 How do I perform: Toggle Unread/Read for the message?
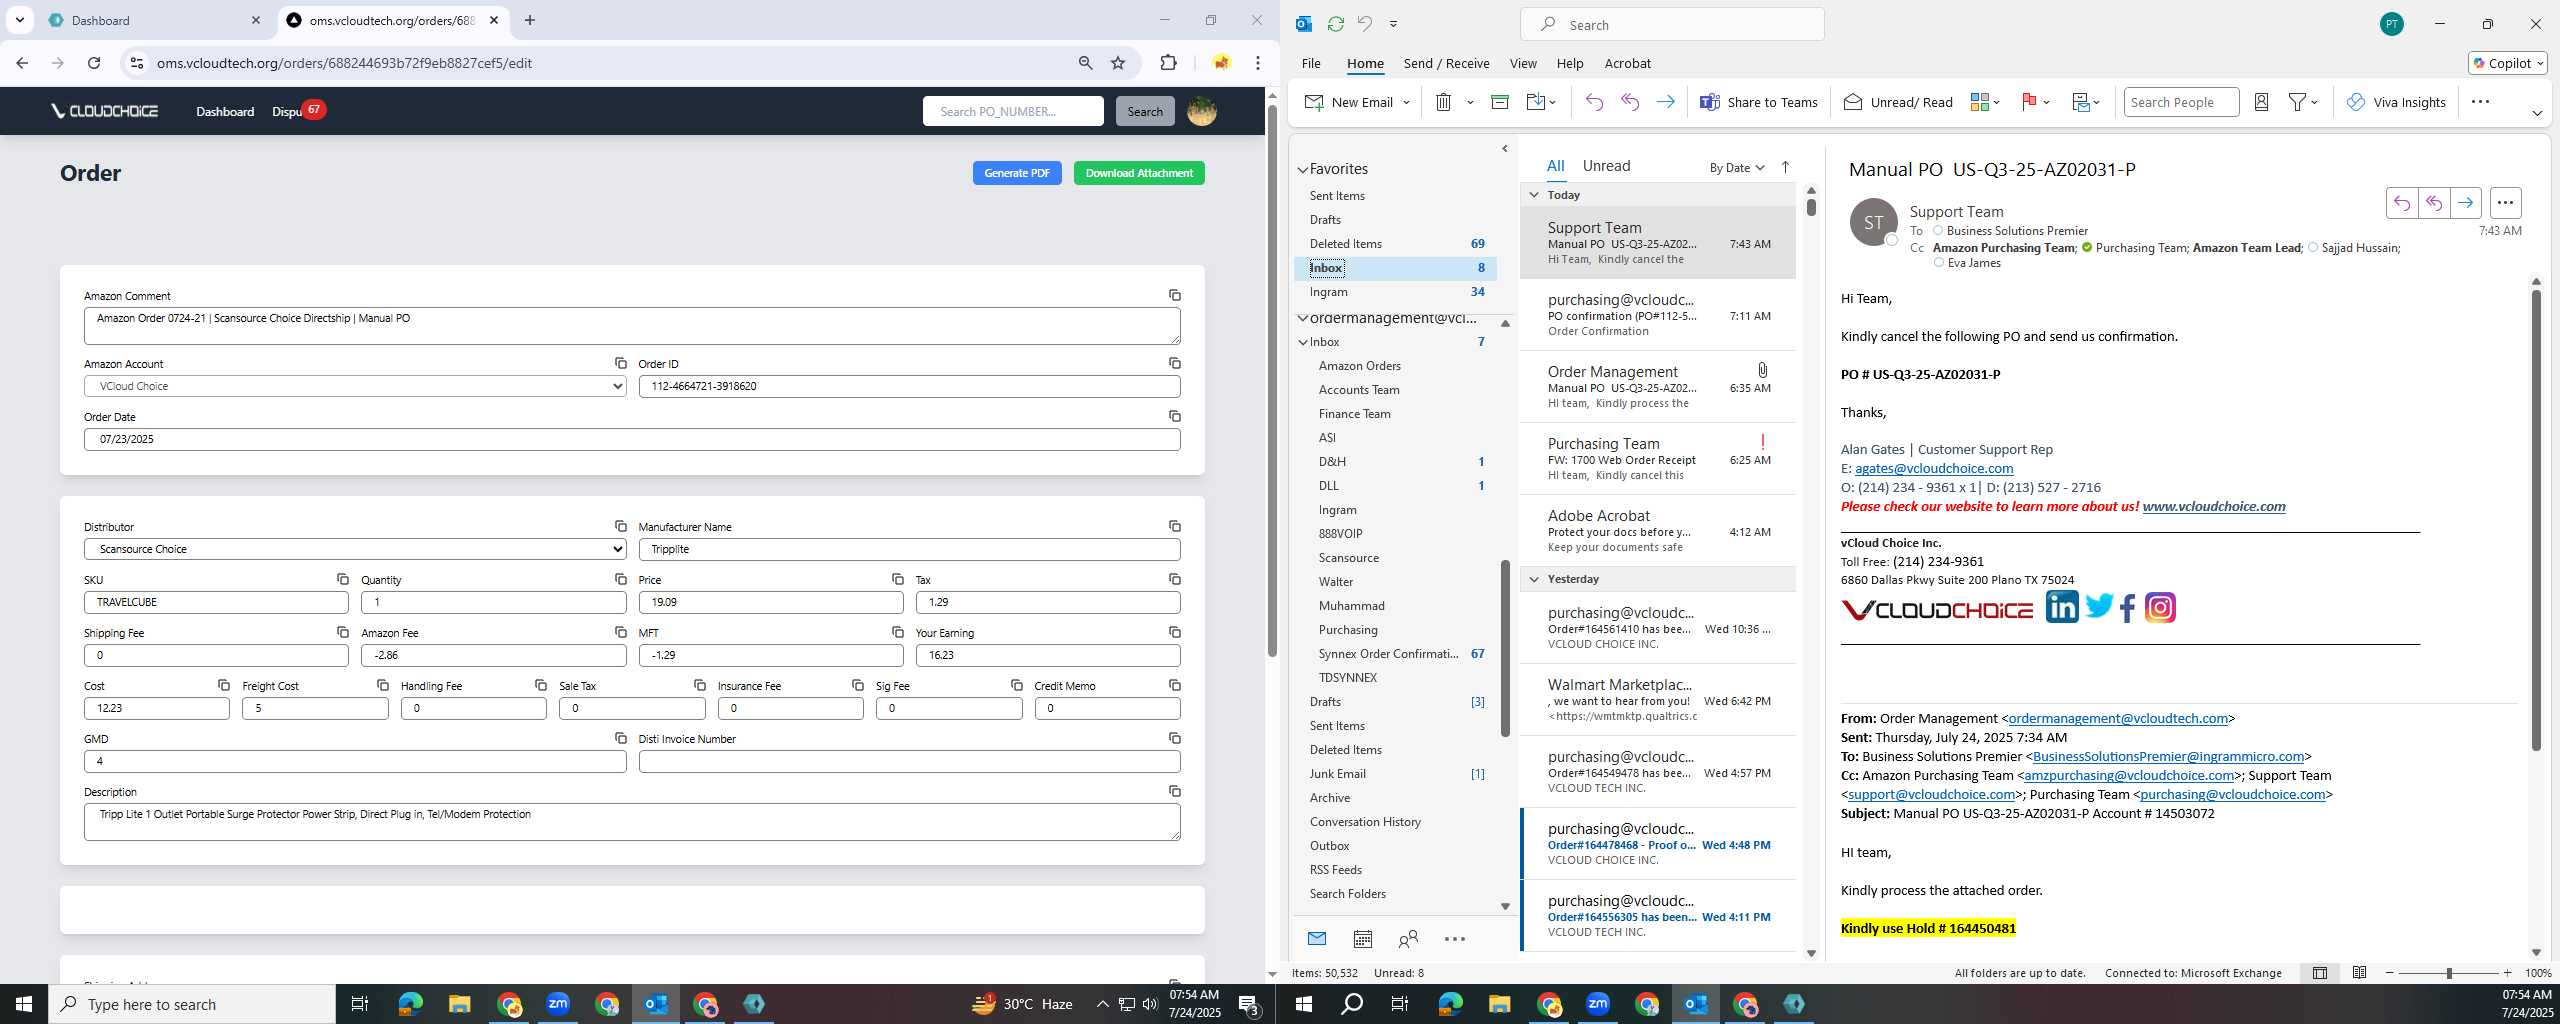(x=1898, y=102)
